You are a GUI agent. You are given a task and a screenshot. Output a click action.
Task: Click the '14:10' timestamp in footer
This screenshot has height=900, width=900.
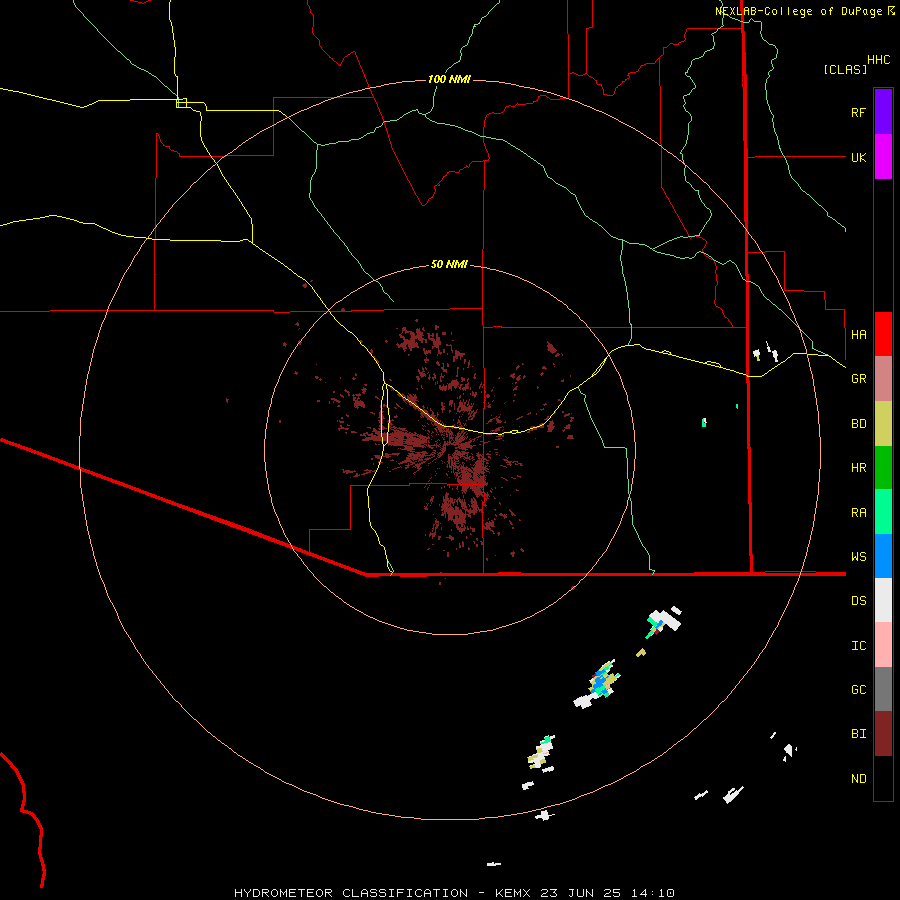click(652, 893)
